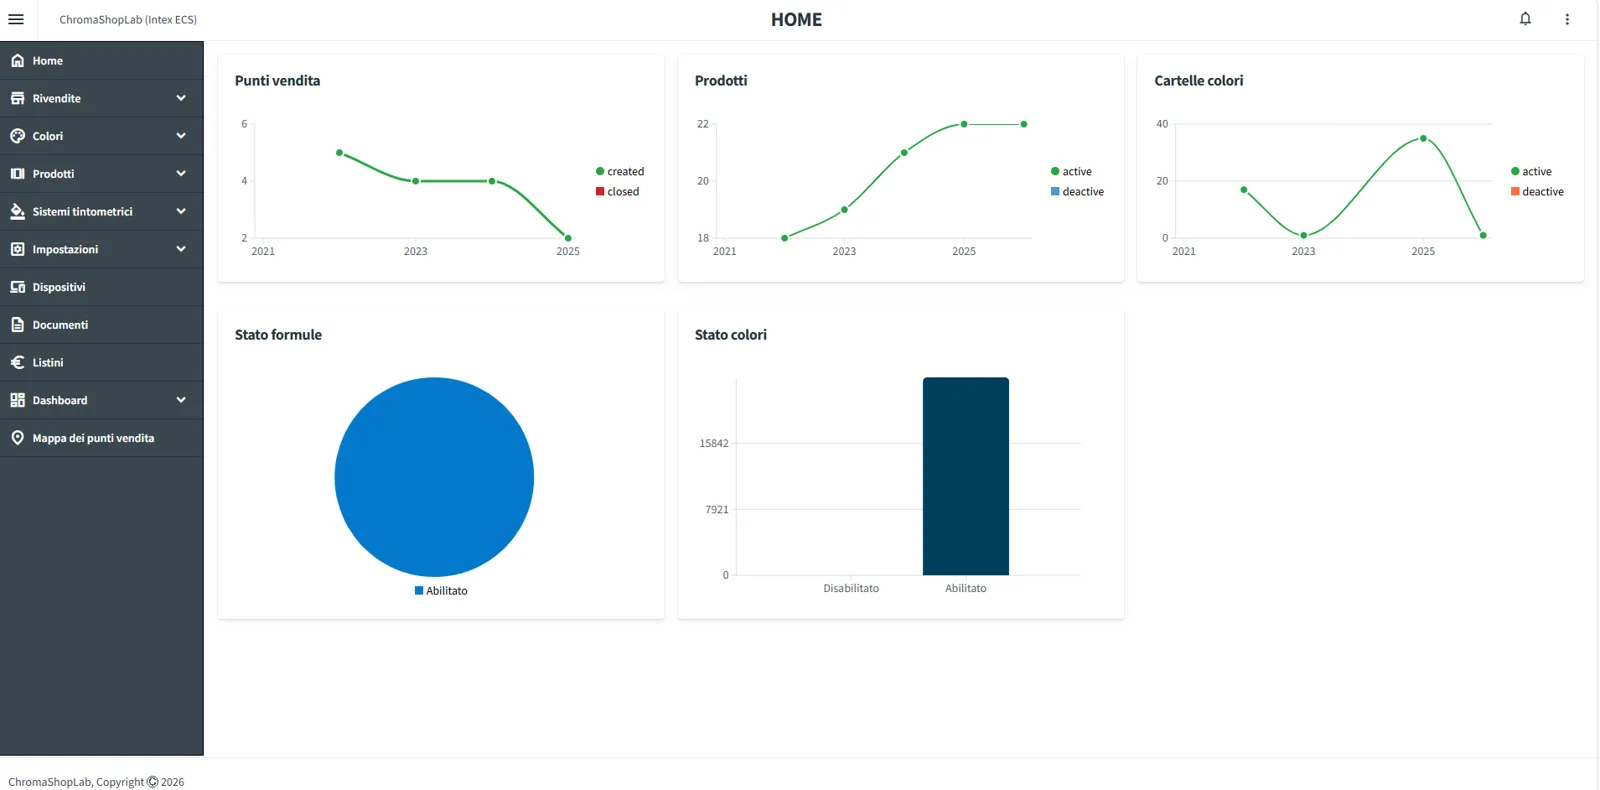Click the Abilitato axis label in Stato colori

pyautogui.click(x=965, y=589)
